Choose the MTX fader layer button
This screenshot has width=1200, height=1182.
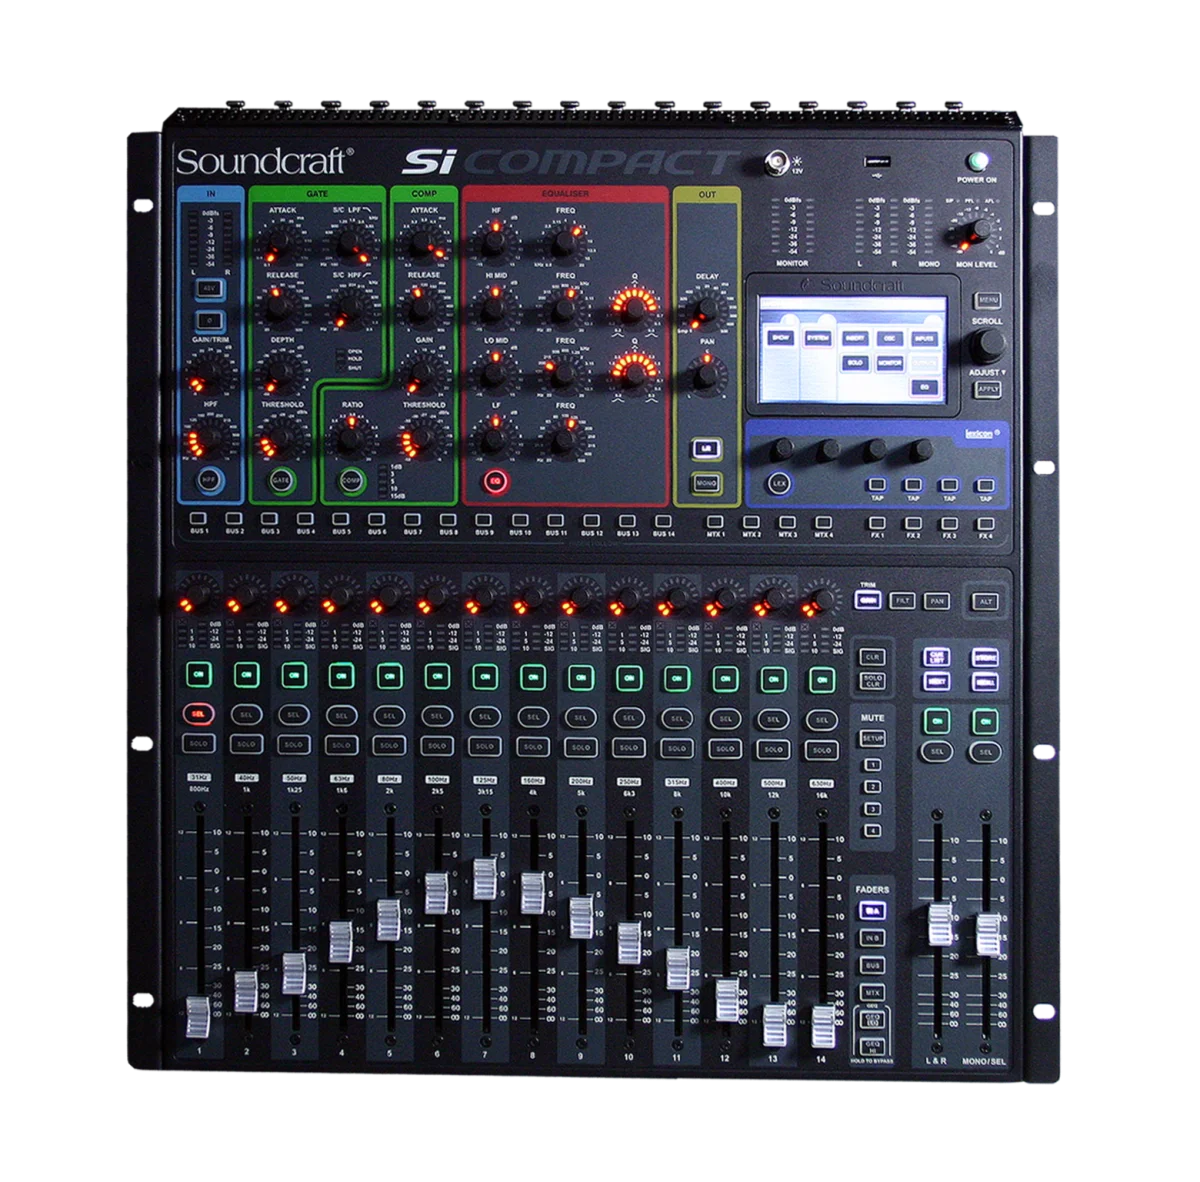[x=872, y=993]
